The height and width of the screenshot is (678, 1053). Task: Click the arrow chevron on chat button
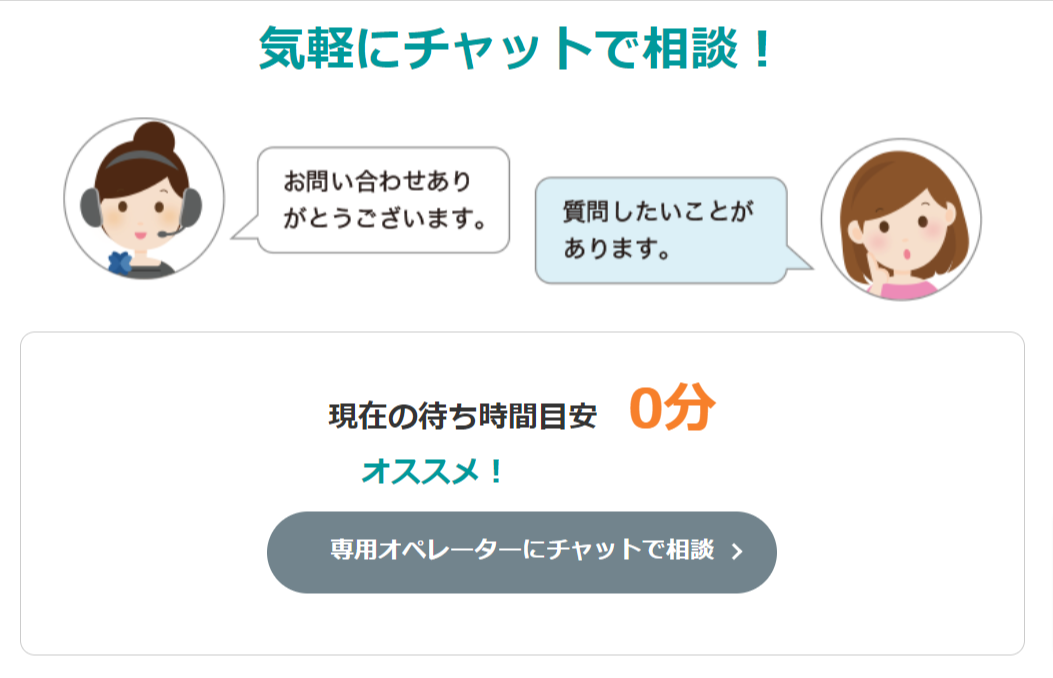click(737, 551)
